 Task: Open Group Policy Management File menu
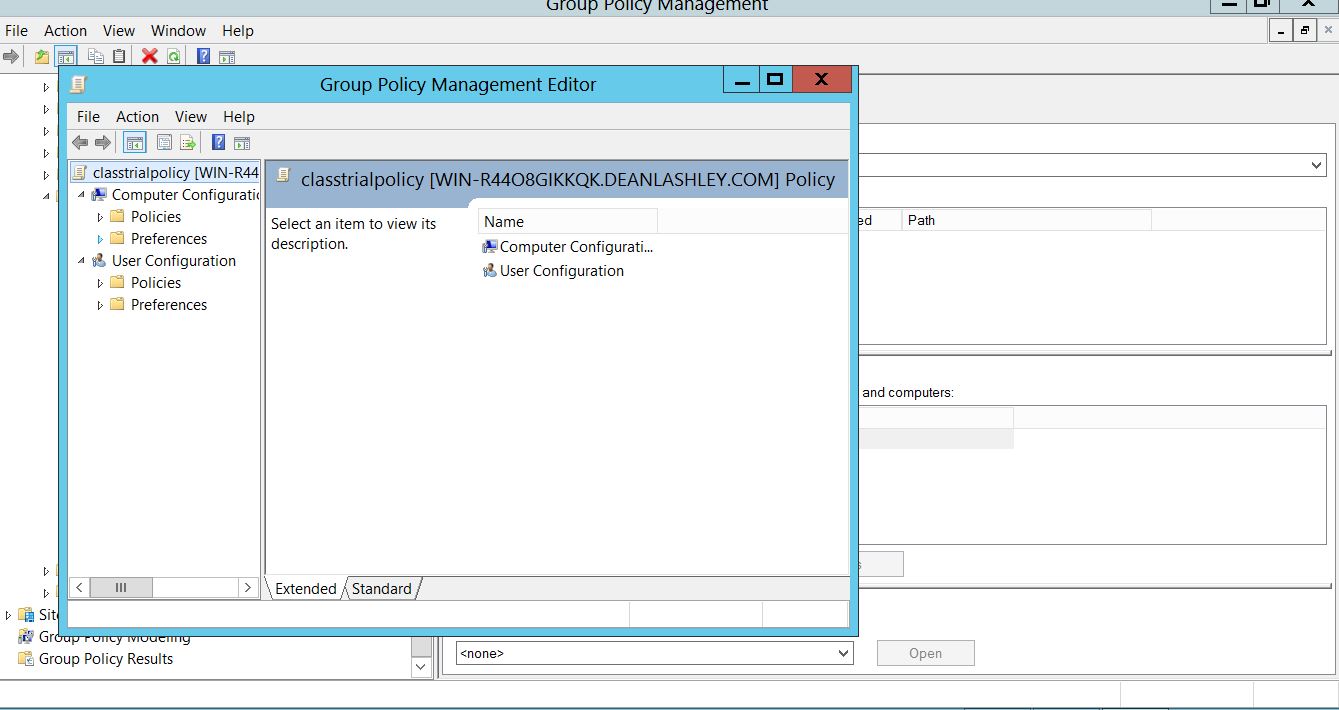16,31
